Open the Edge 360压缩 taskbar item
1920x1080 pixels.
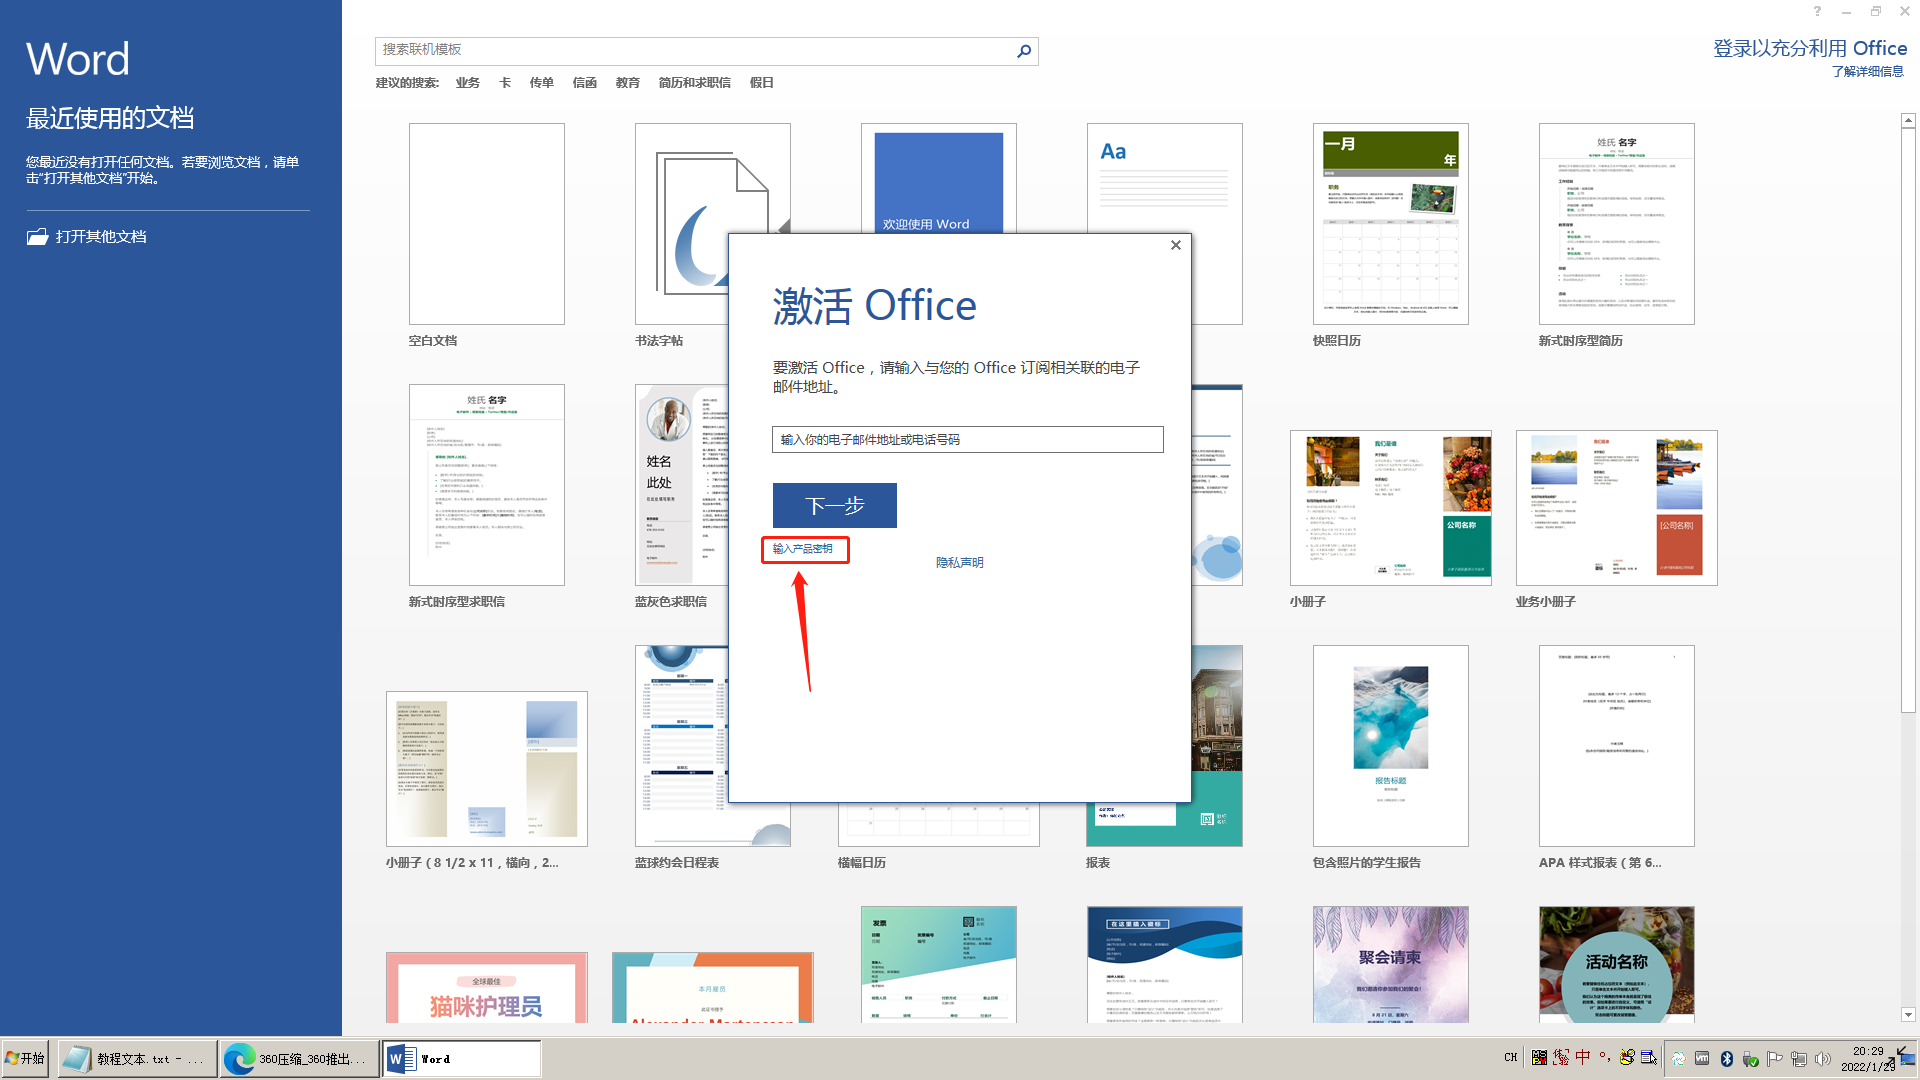click(x=299, y=1058)
